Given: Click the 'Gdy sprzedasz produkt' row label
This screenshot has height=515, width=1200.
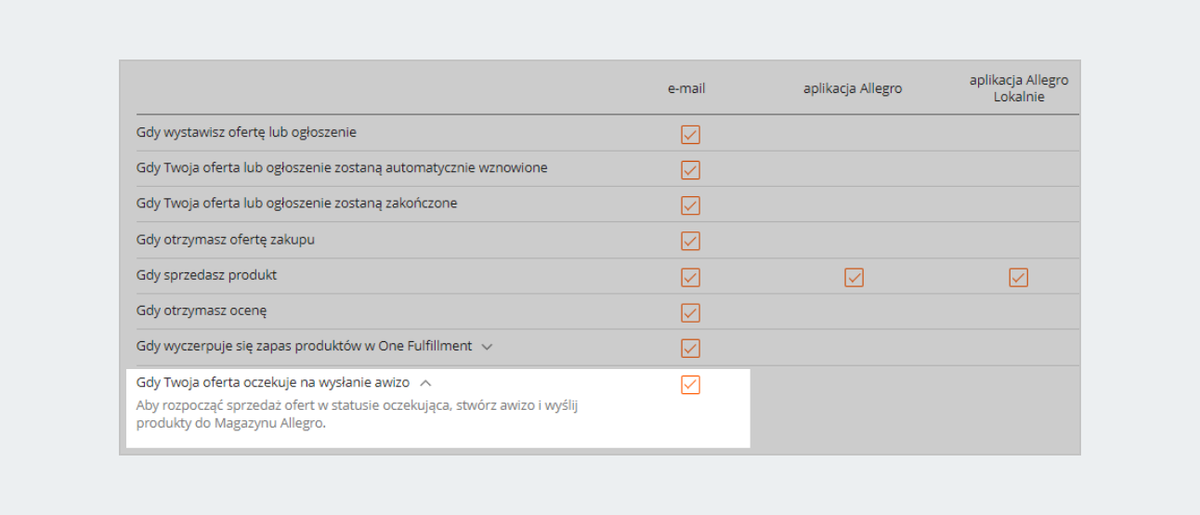Looking at the screenshot, I should [207, 274].
